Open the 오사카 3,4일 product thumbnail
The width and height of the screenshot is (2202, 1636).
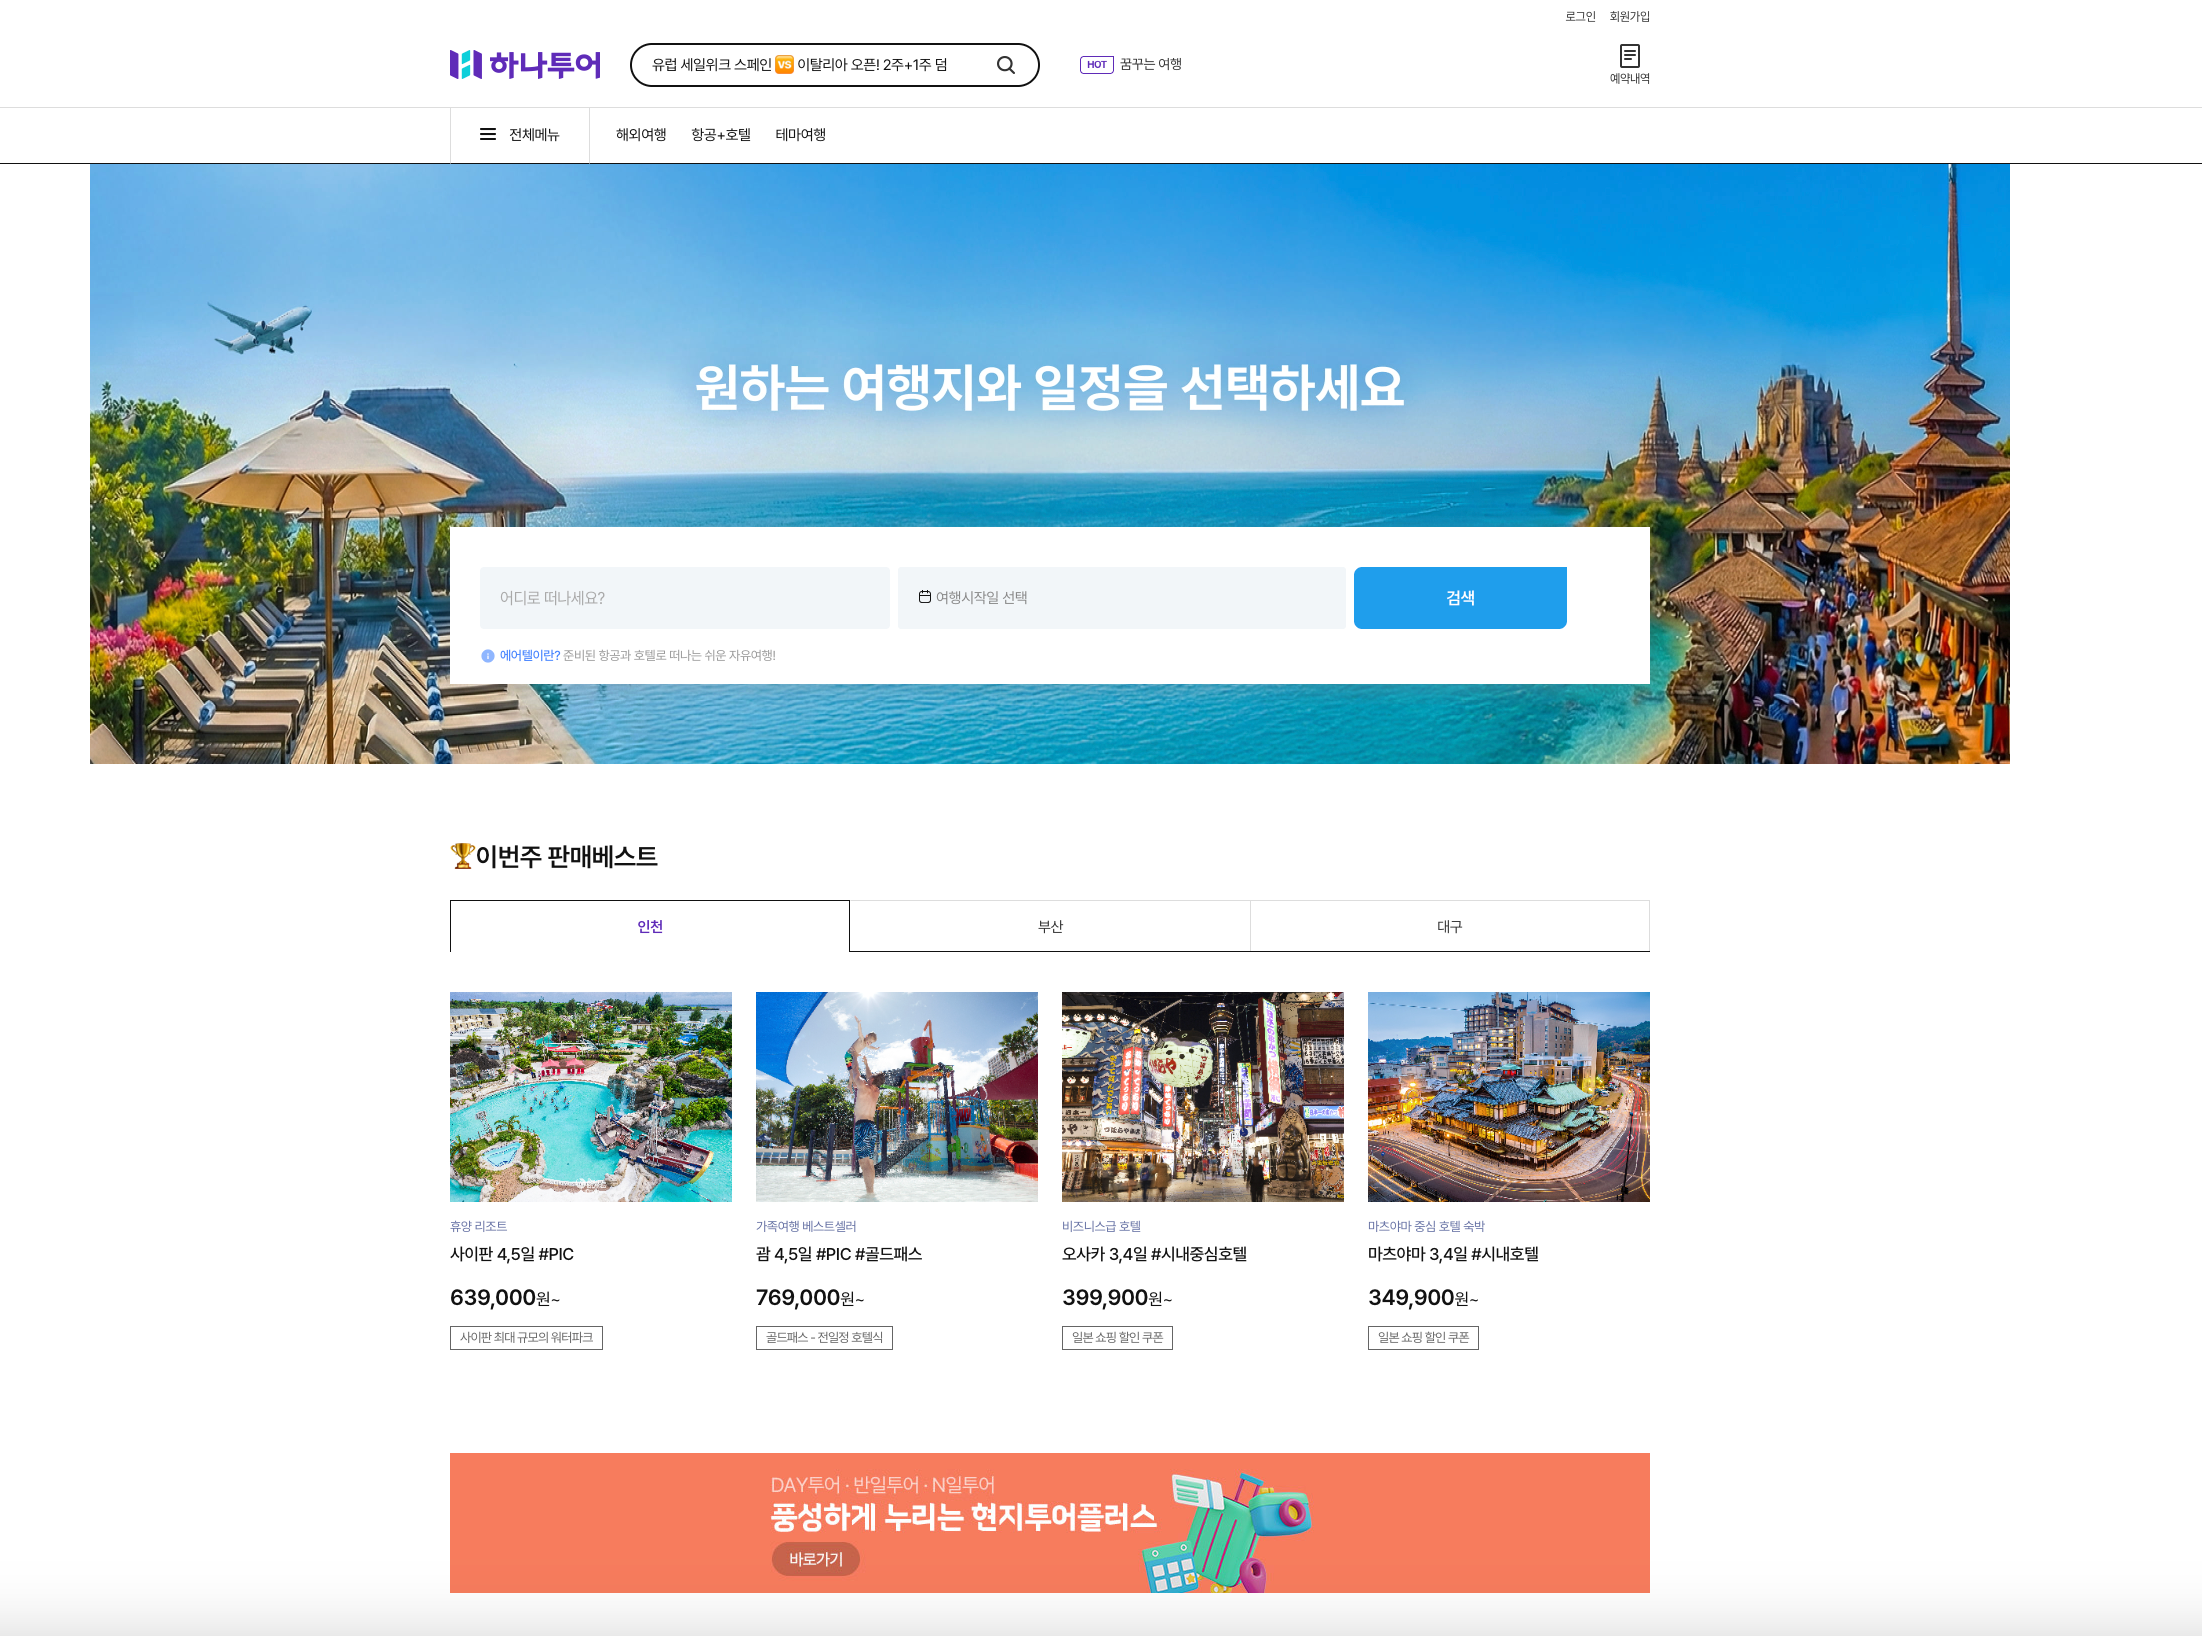(x=1202, y=1097)
